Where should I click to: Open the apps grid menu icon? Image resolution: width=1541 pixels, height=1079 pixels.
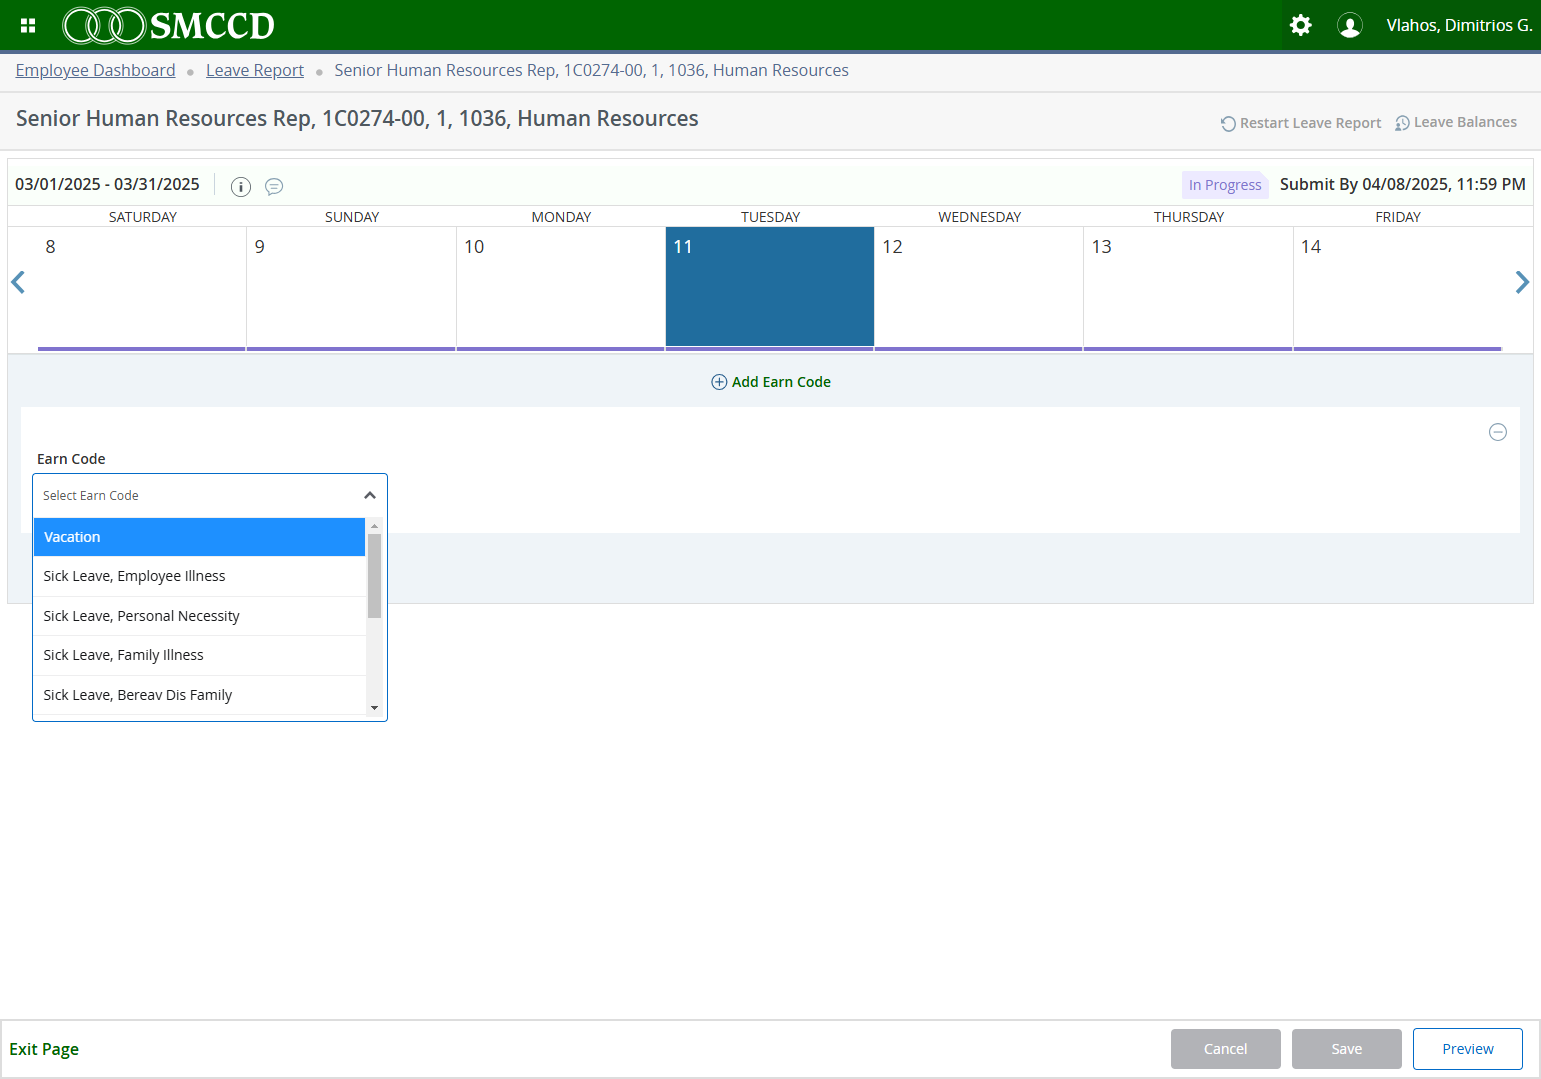(x=28, y=25)
